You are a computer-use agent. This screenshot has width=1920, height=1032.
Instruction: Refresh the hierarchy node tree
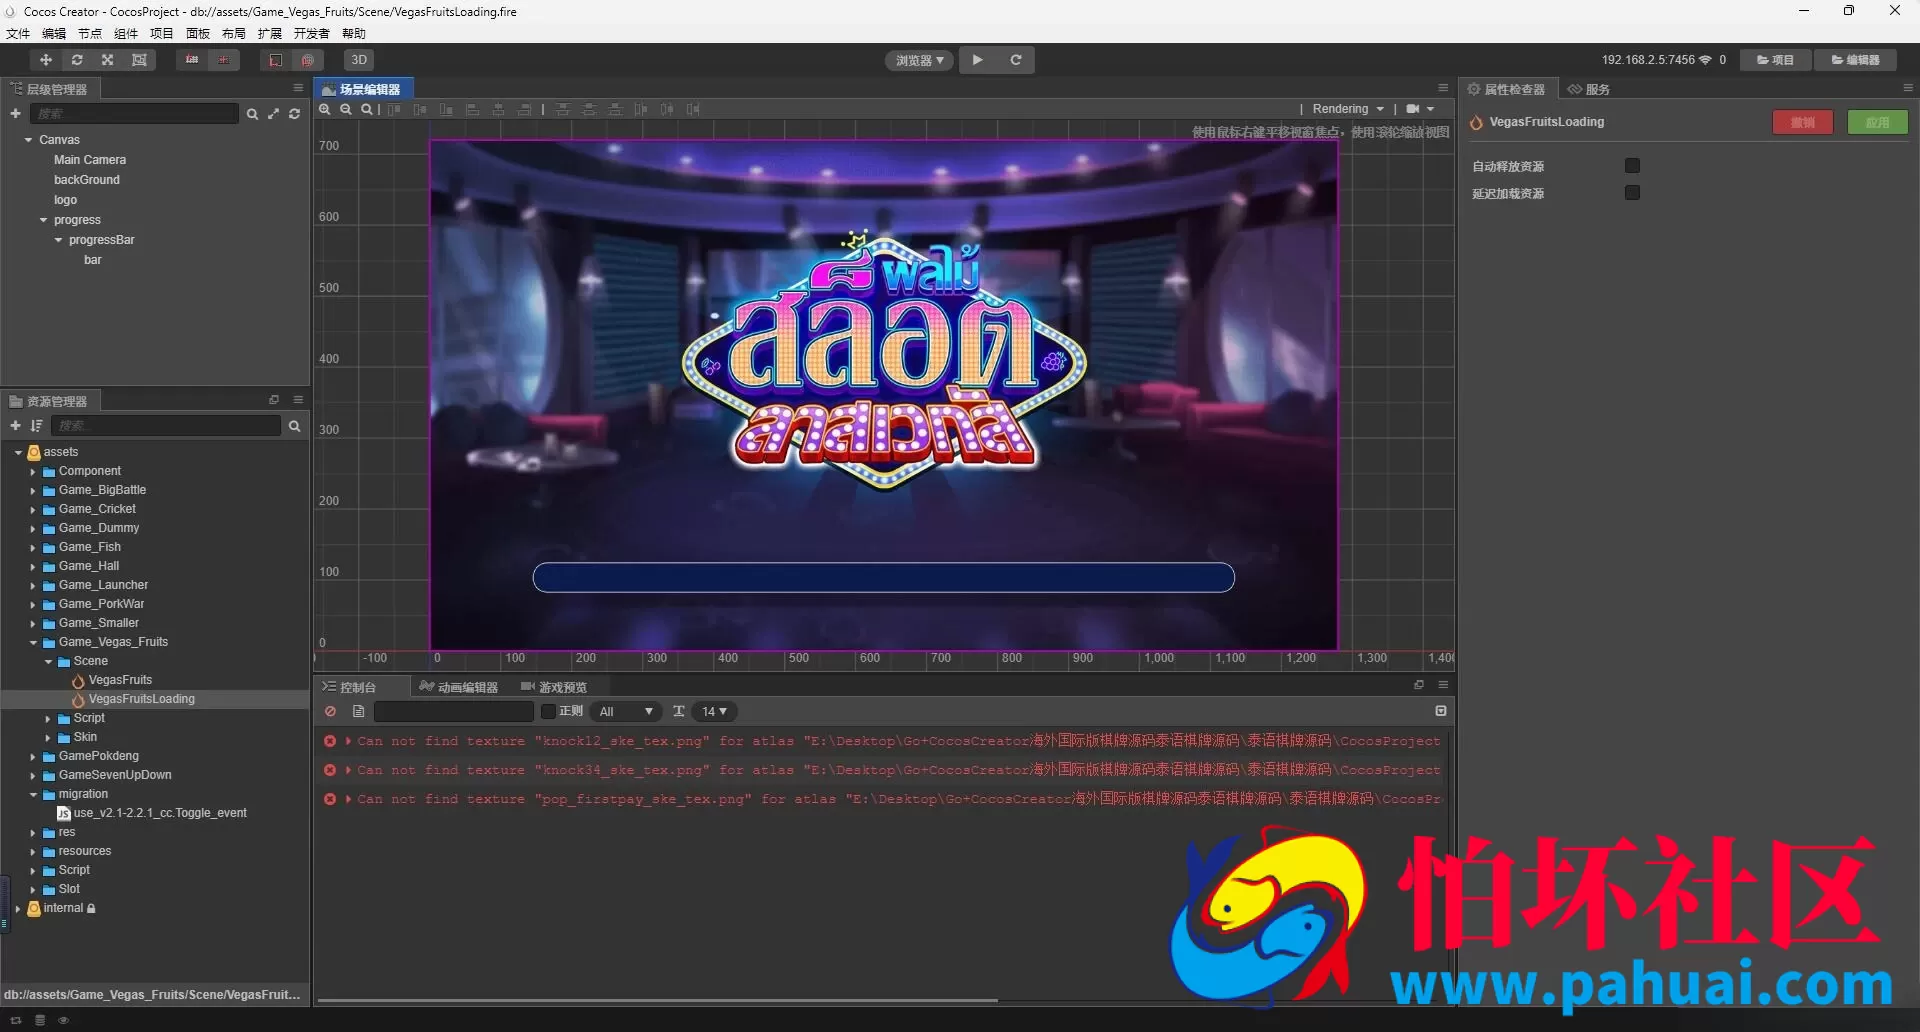(294, 115)
